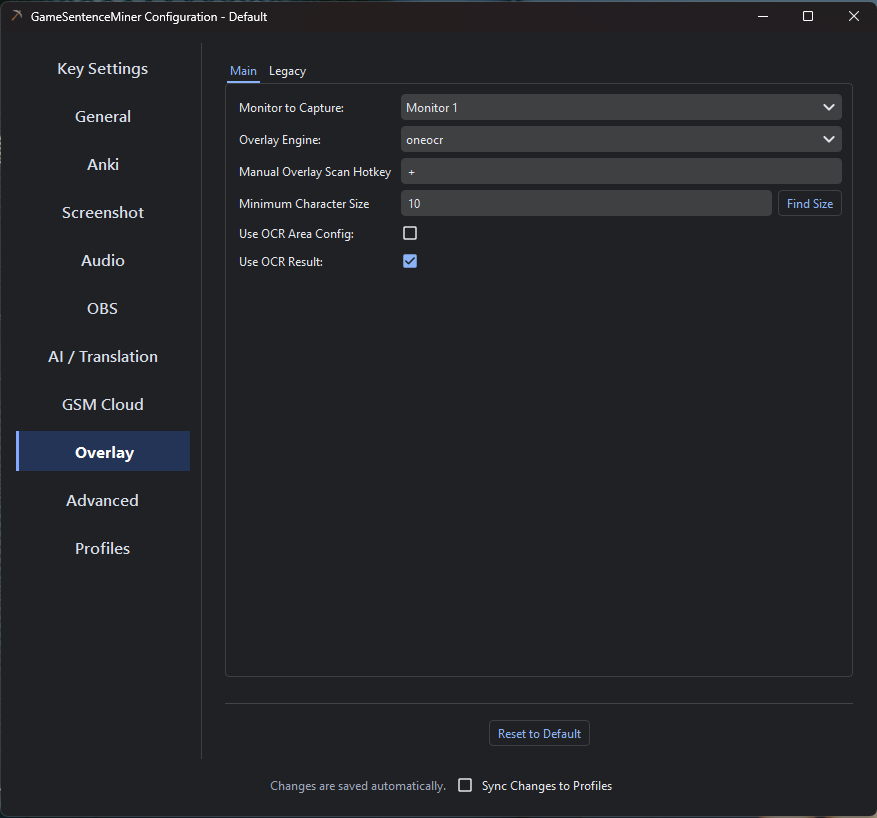Maximize the configuration window
Screen dimensions: 877x818
808,16
